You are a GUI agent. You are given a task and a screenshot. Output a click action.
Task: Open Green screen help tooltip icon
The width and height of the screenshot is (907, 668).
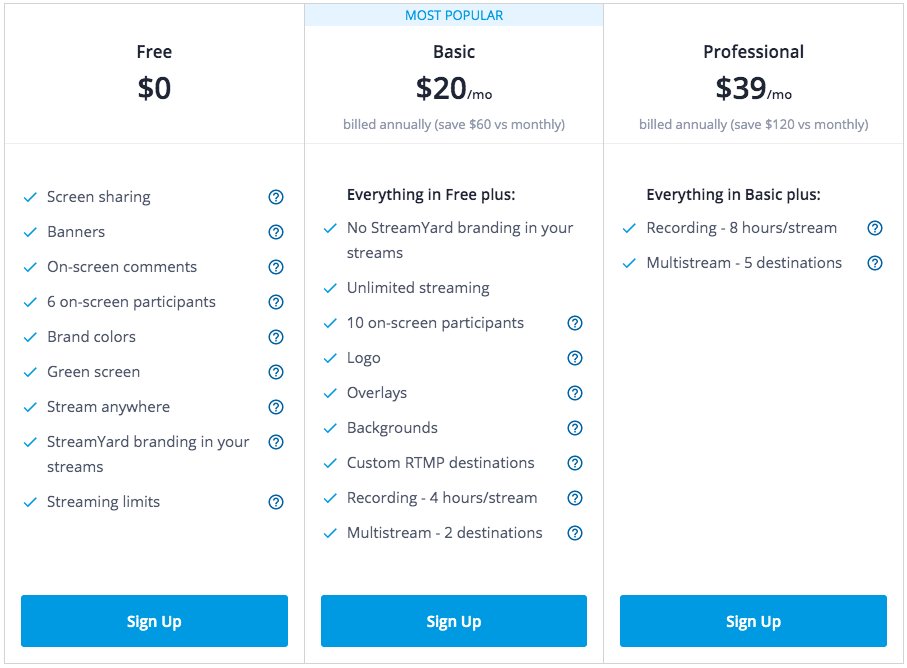[276, 372]
